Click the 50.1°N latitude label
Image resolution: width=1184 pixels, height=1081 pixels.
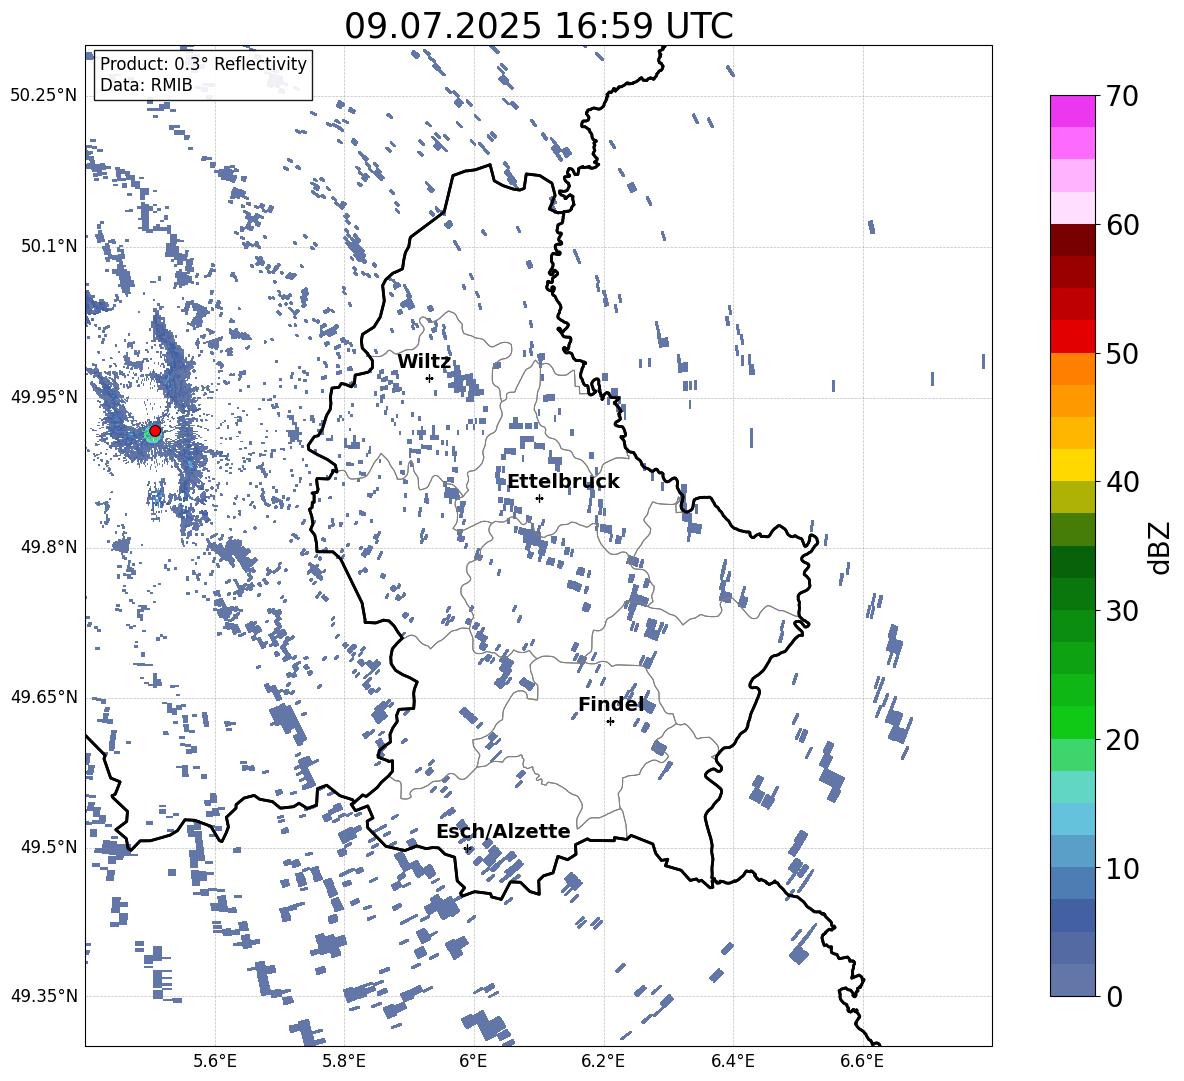[x=49, y=246]
